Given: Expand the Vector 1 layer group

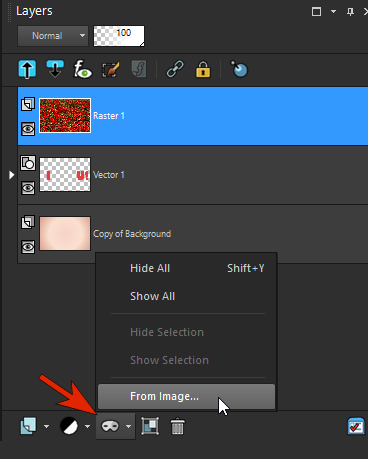Looking at the screenshot, I should (x=11, y=175).
